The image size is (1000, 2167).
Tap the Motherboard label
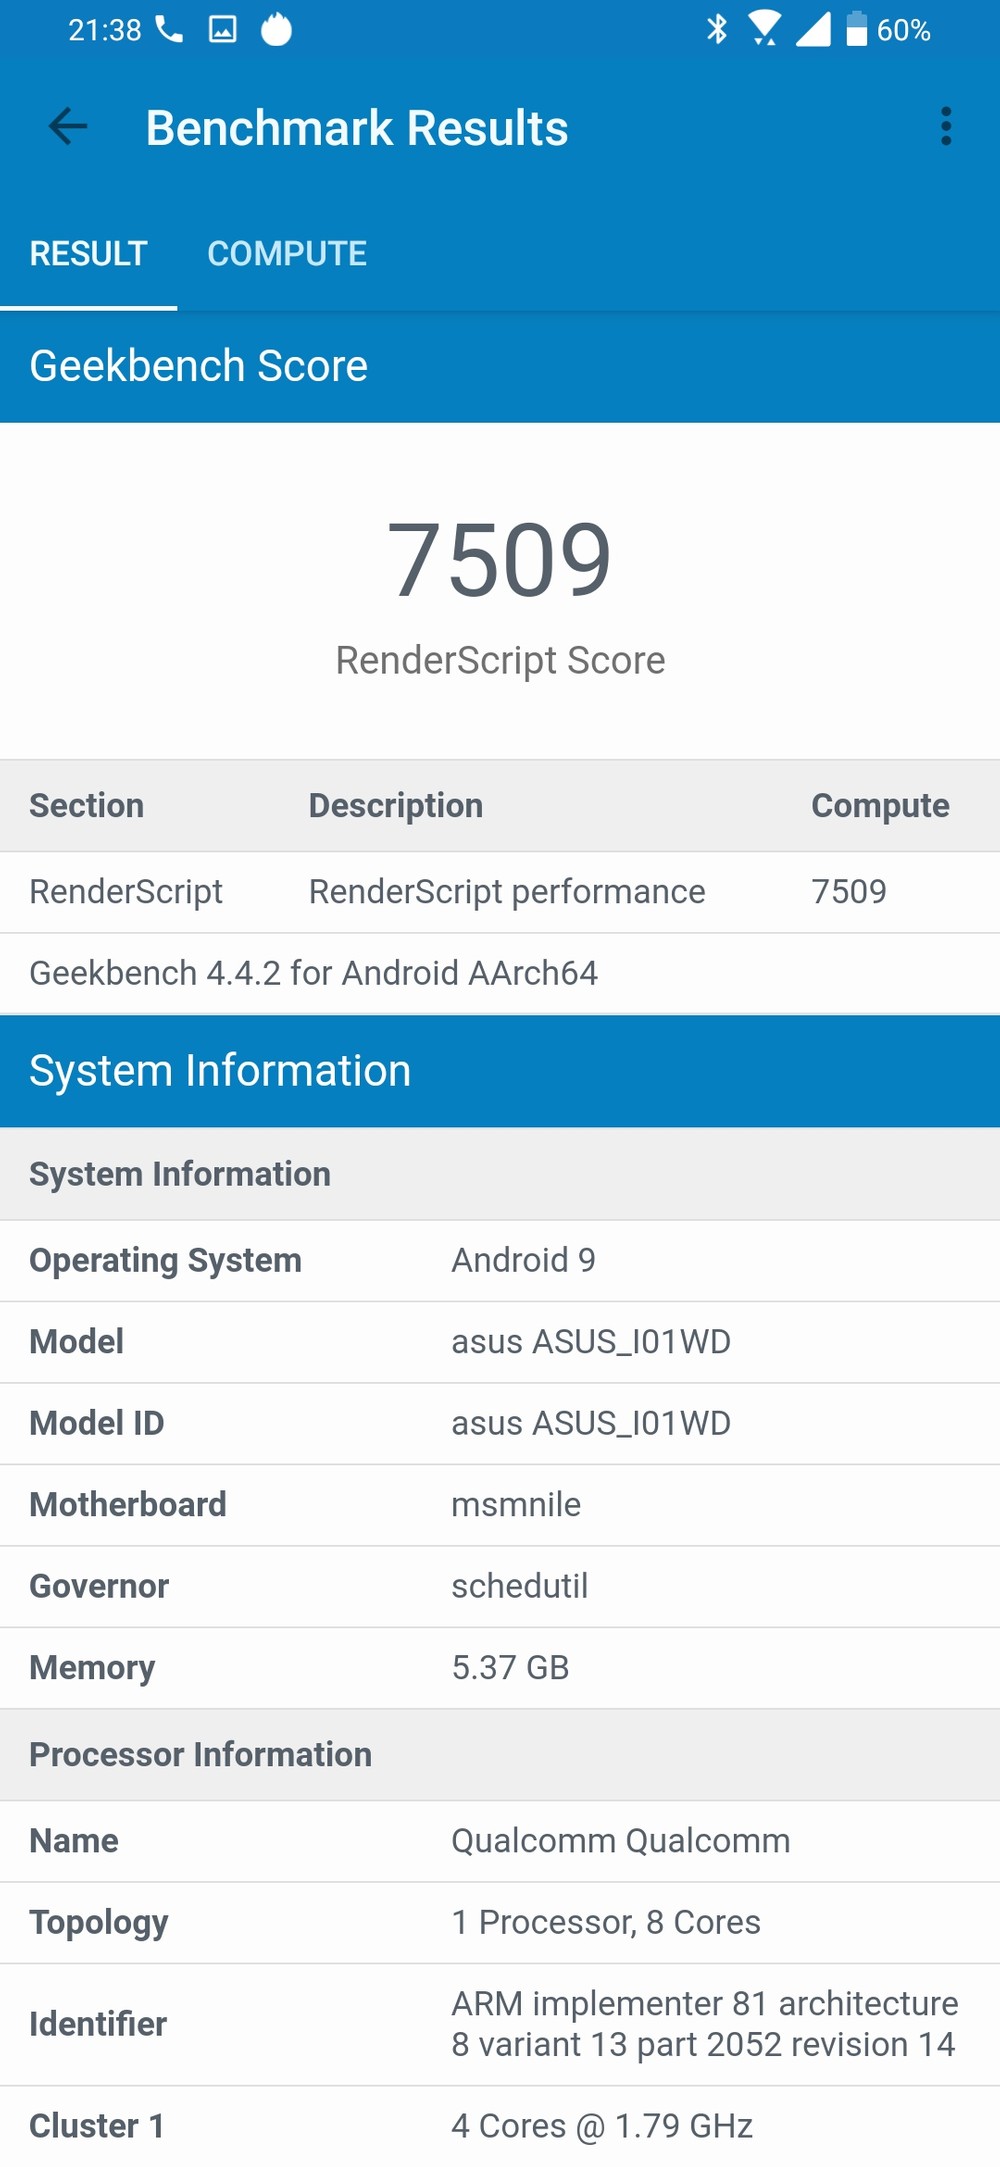128,1505
